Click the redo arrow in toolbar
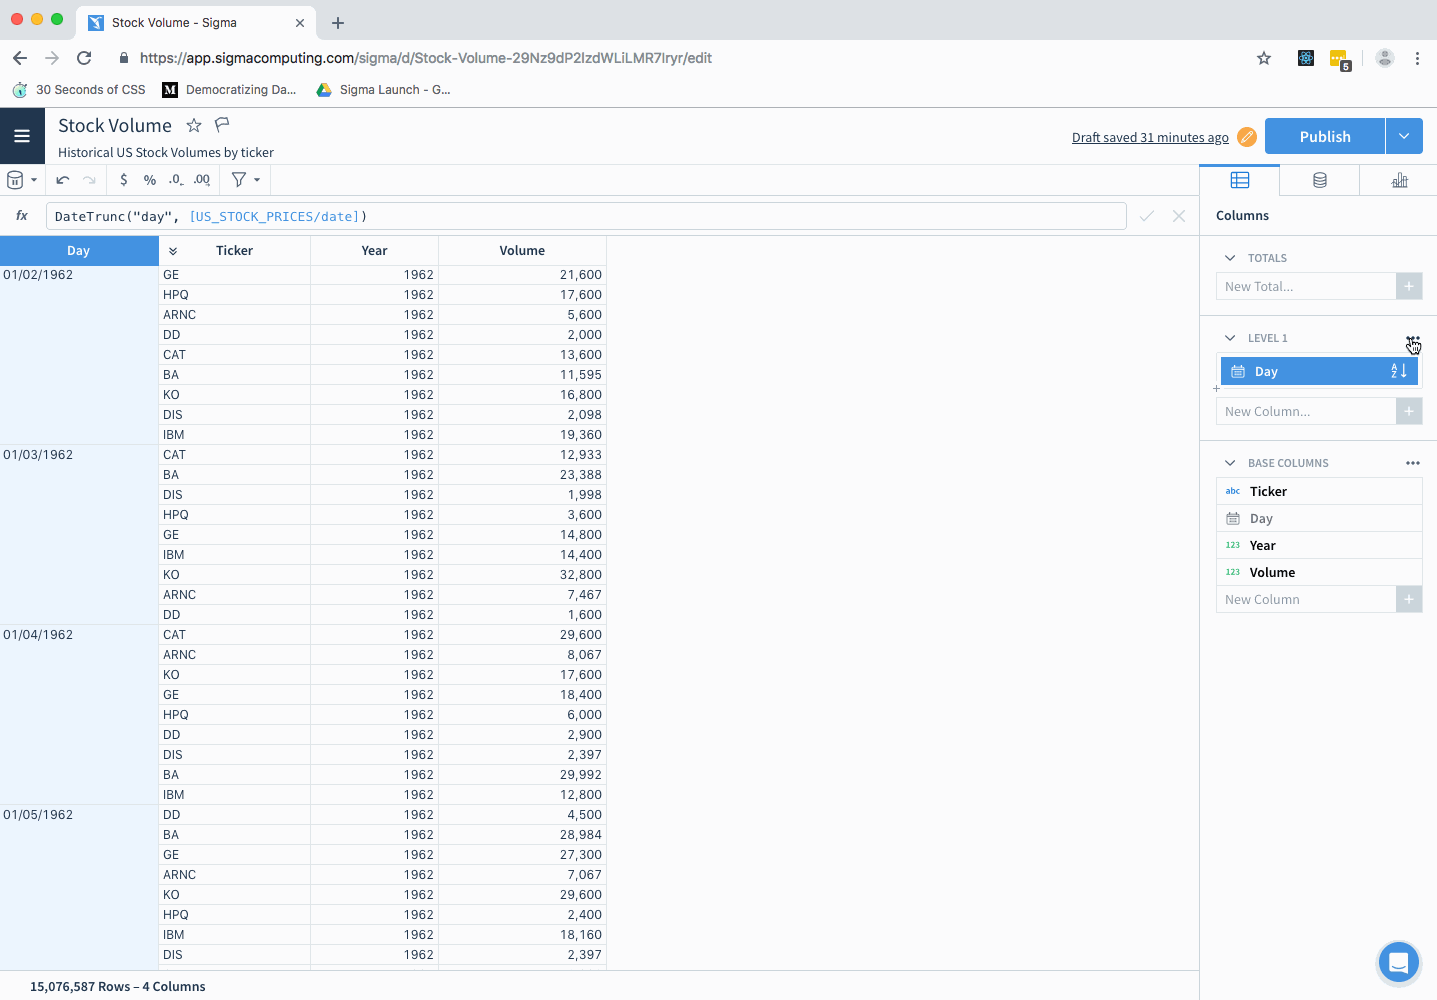This screenshot has height=1000, width=1437. 89,180
